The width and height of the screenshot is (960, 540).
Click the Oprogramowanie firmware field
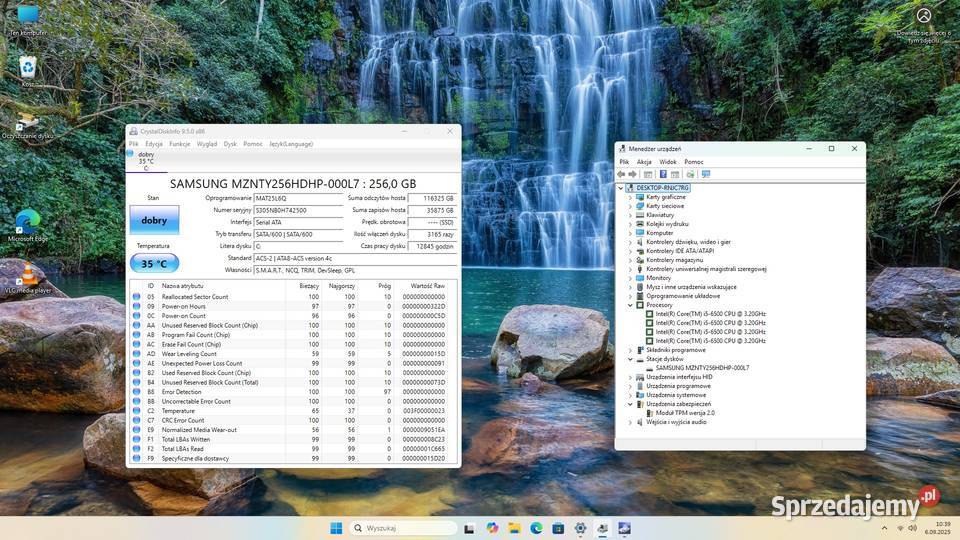coord(298,198)
